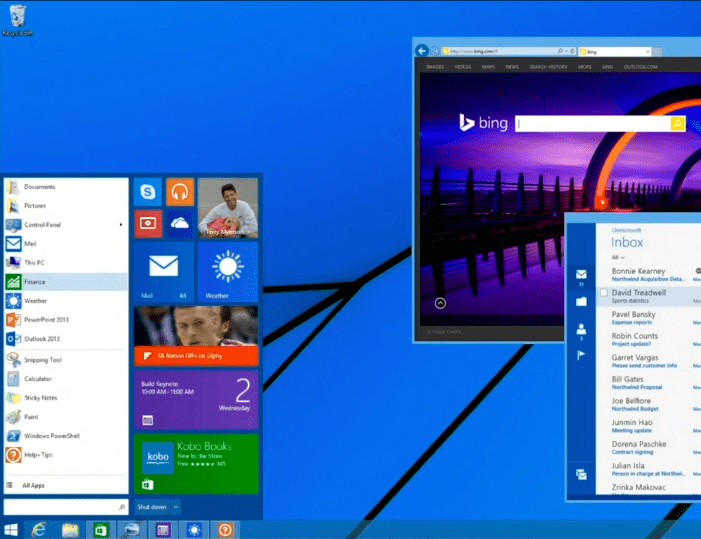Launch Outlook 2013 from the Start menu
Image resolution: width=701 pixels, height=539 pixels.
[66, 339]
